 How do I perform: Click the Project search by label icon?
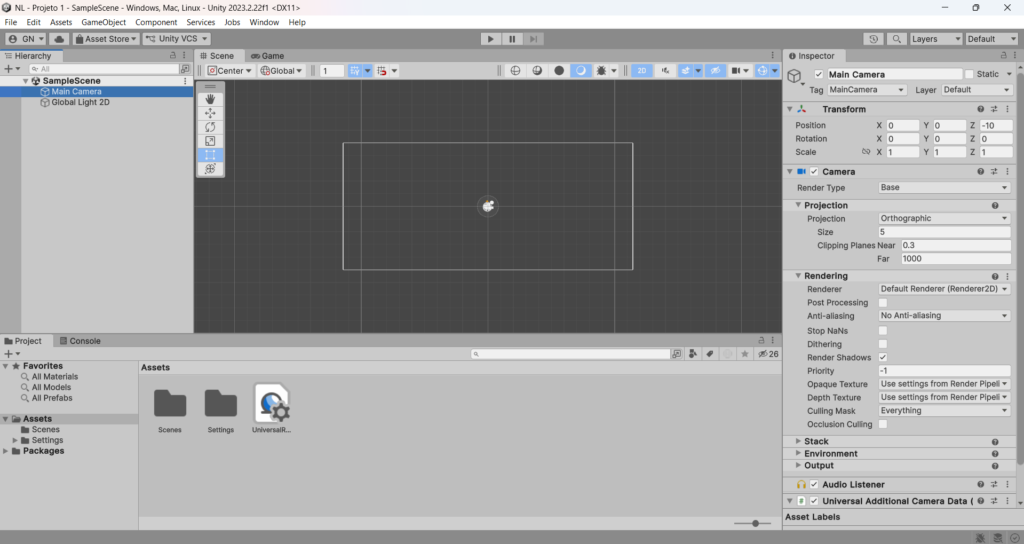point(710,354)
